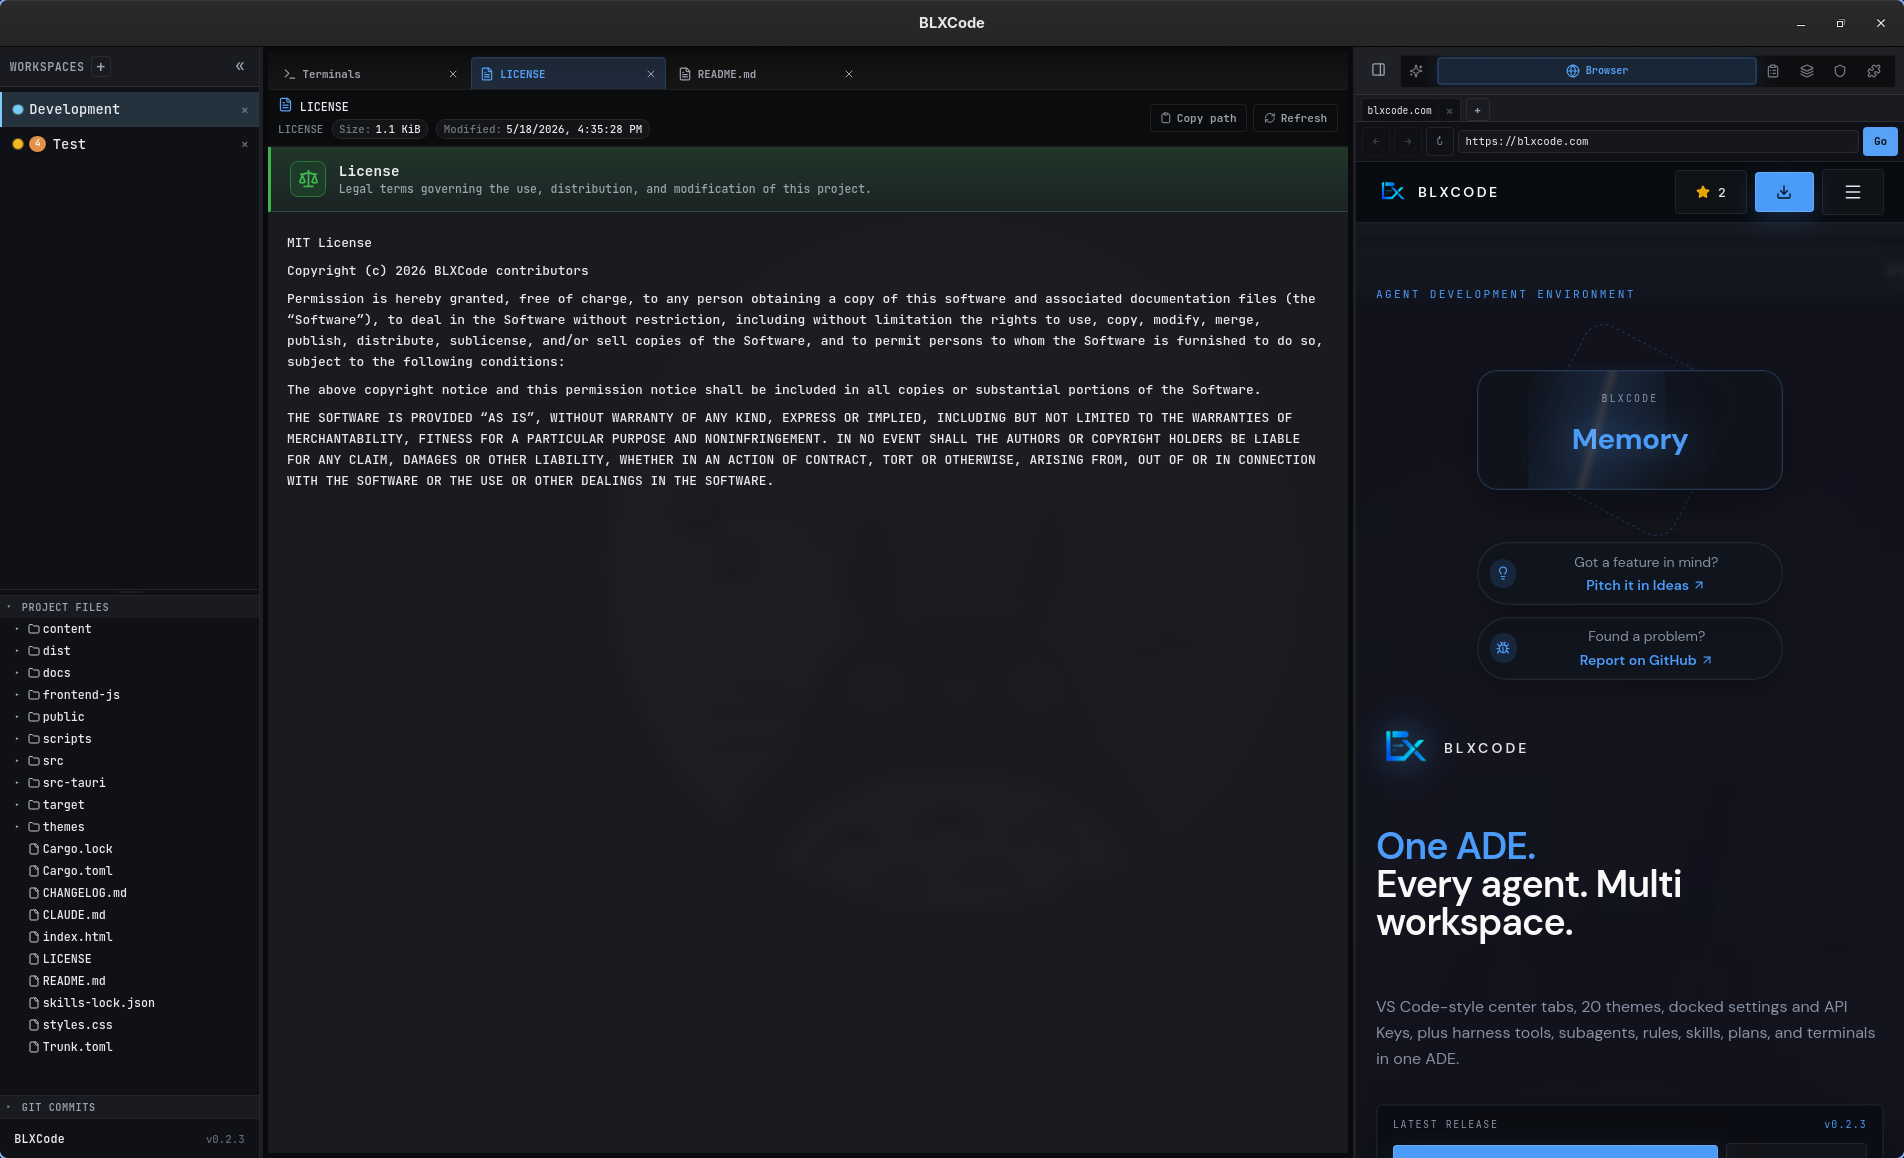Go forward in embedded browser

[1408, 141]
